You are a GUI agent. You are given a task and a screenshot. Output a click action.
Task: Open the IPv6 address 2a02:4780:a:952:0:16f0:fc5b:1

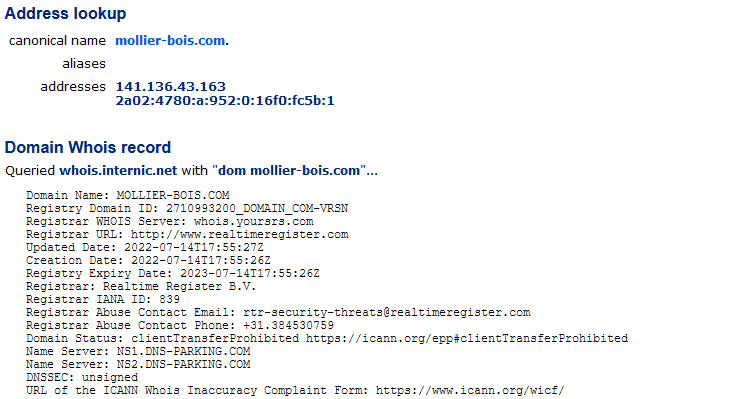click(x=225, y=100)
